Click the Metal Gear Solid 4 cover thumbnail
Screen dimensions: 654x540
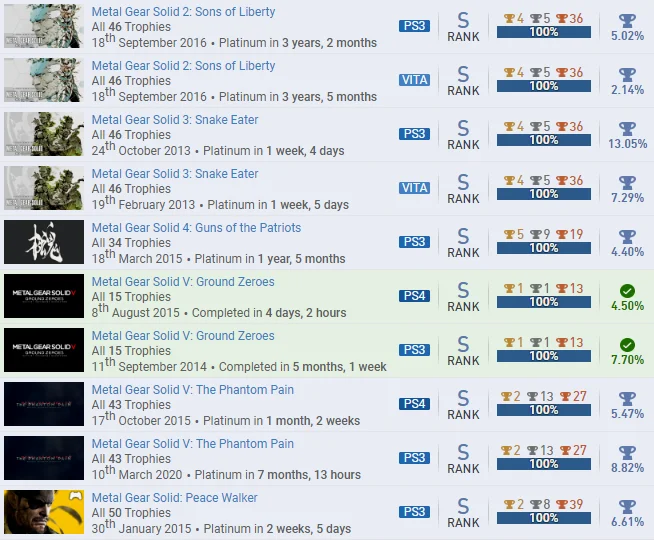click(43, 242)
